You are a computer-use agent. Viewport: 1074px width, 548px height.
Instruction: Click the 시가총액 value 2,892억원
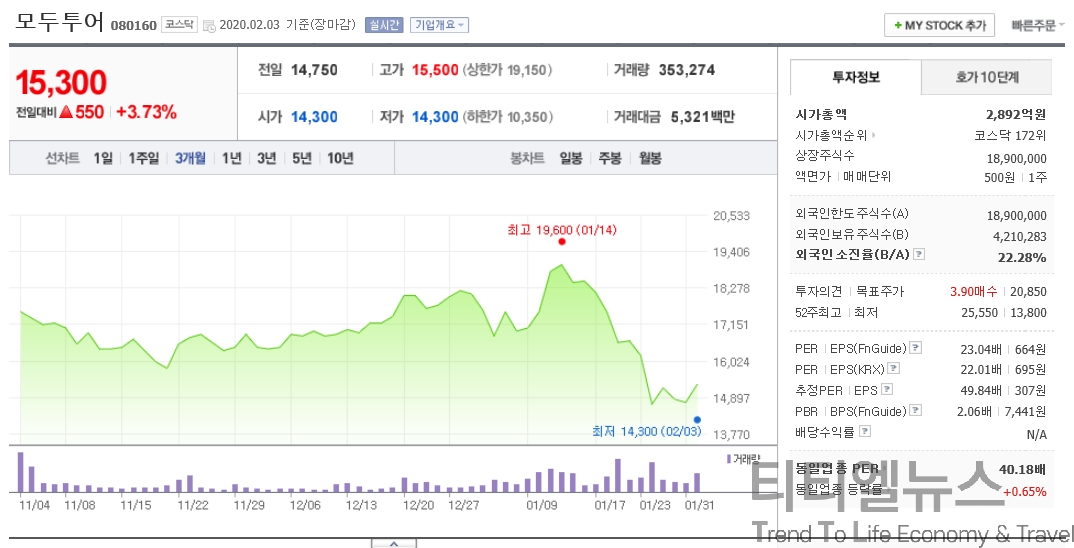[1016, 114]
